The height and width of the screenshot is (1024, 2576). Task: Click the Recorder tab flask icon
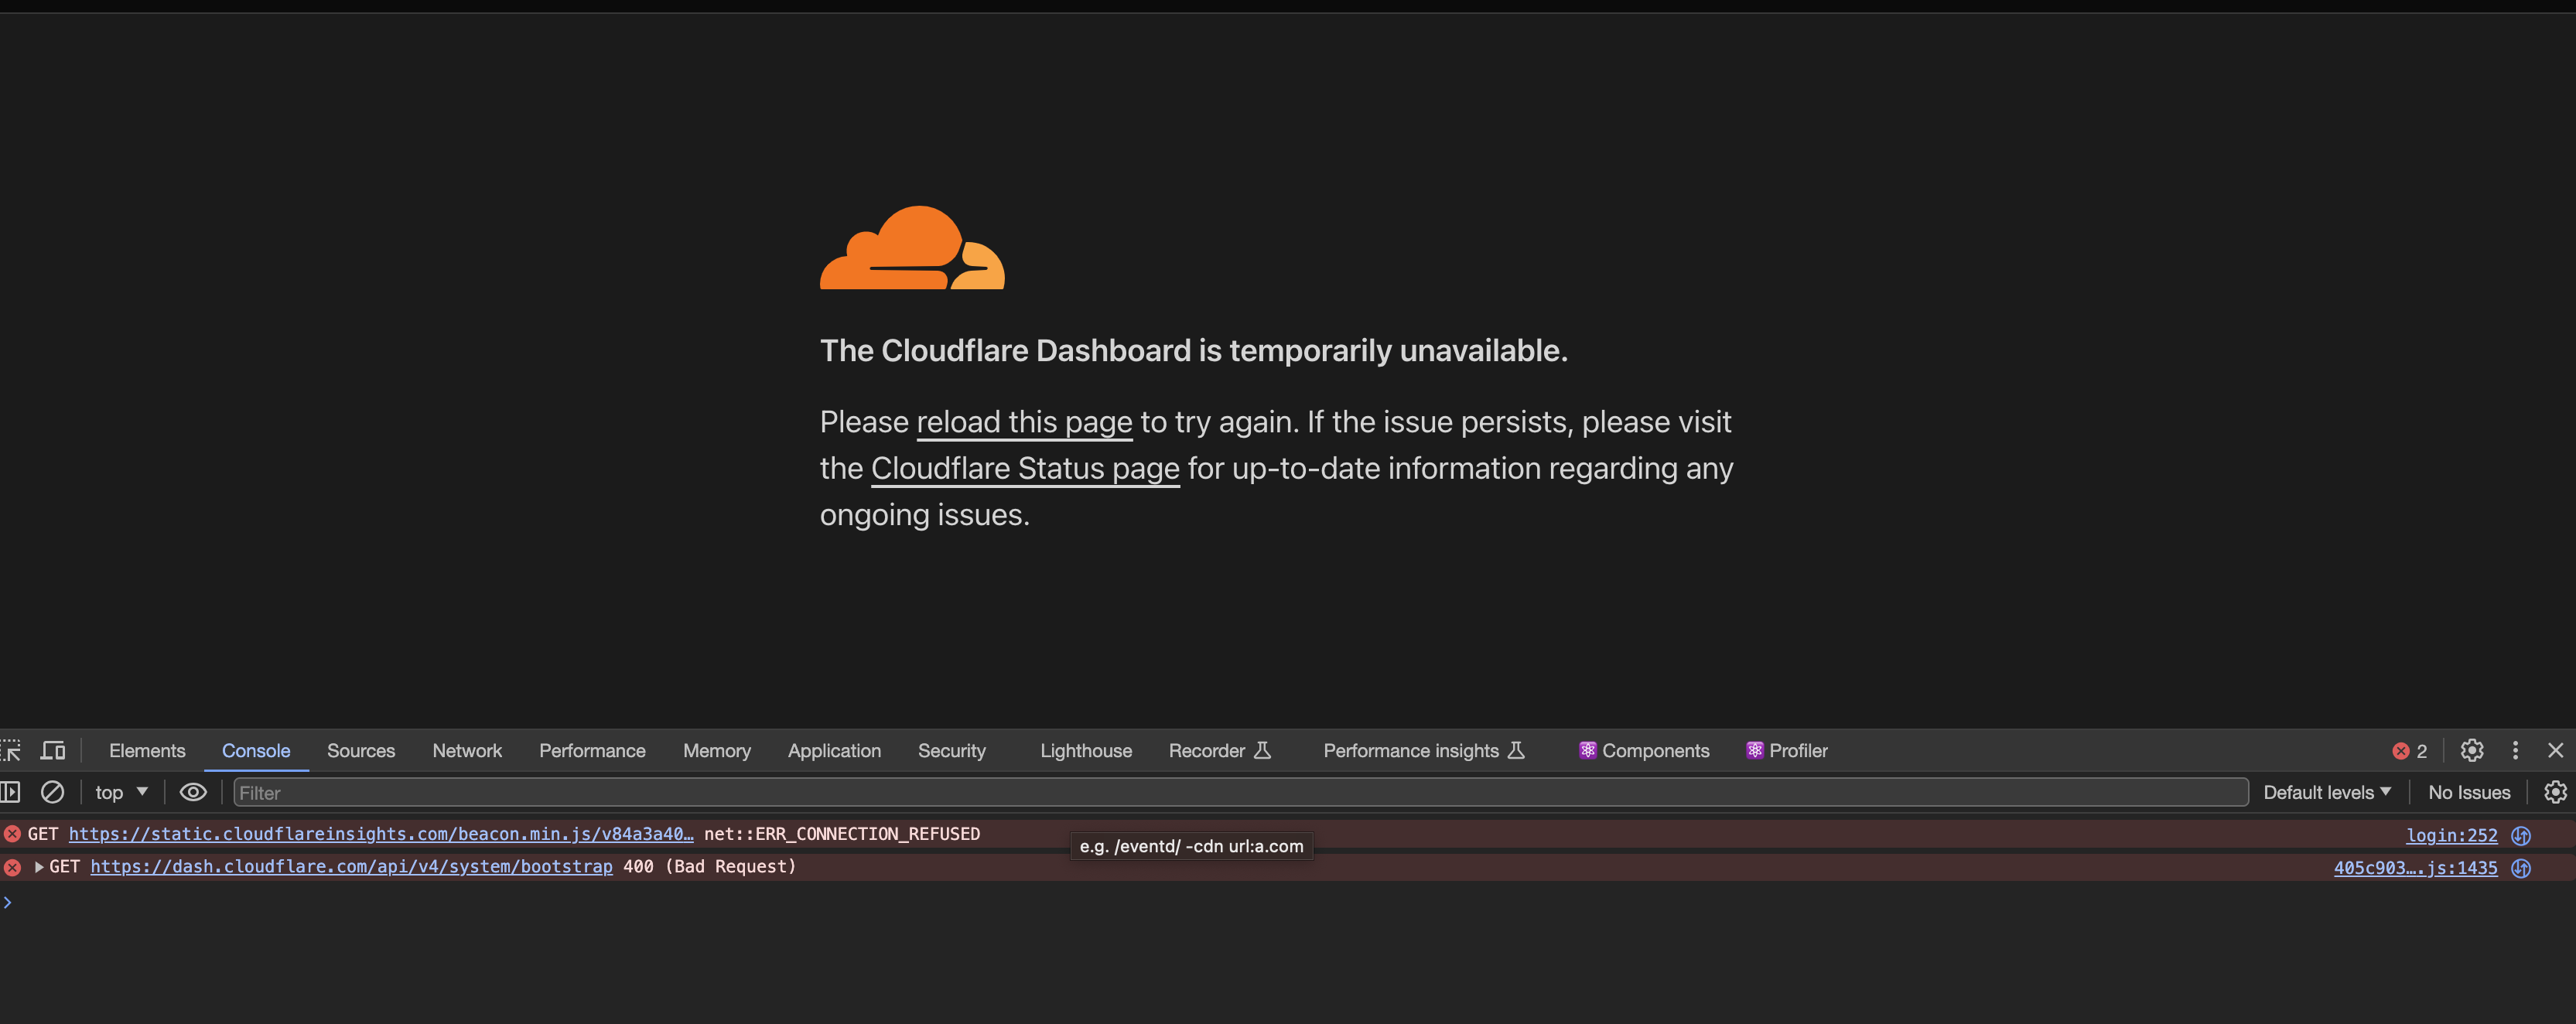coord(1262,750)
